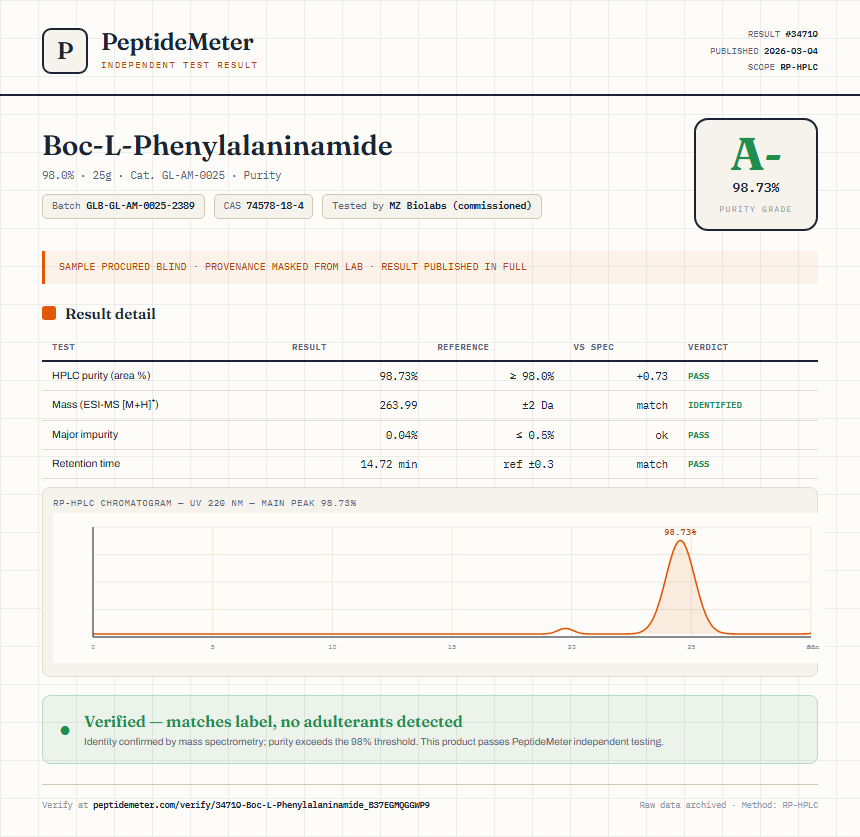Click the ≥ 98.0% reference cell
860x837 pixels.
pos(531,376)
